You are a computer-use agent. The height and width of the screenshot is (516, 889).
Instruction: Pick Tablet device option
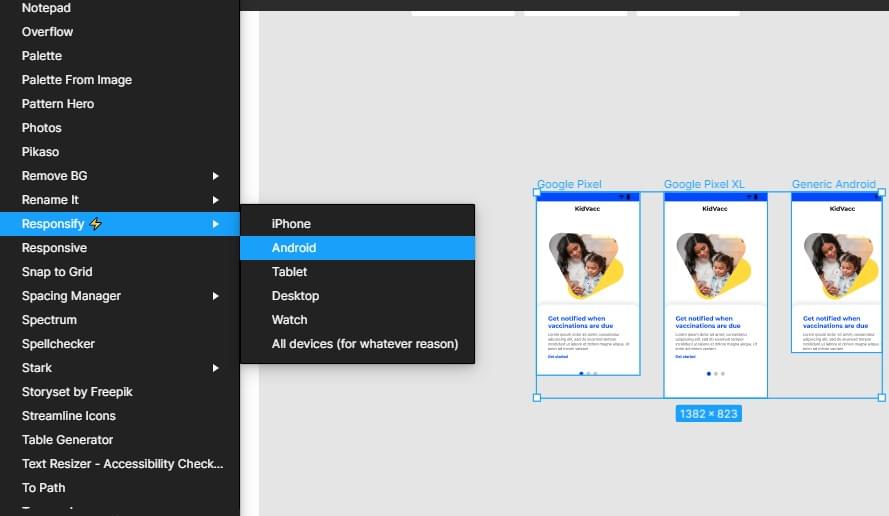pyautogui.click(x=289, y=272)
